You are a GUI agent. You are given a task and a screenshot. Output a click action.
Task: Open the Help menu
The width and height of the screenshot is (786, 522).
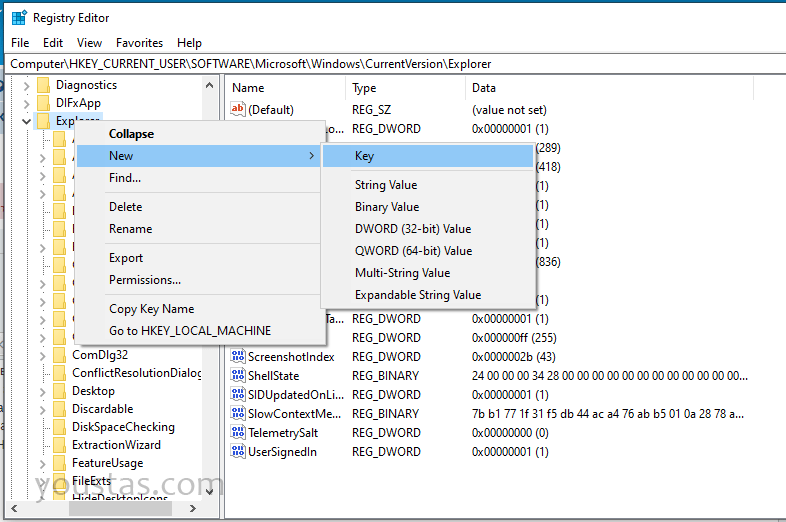point(189,43)
